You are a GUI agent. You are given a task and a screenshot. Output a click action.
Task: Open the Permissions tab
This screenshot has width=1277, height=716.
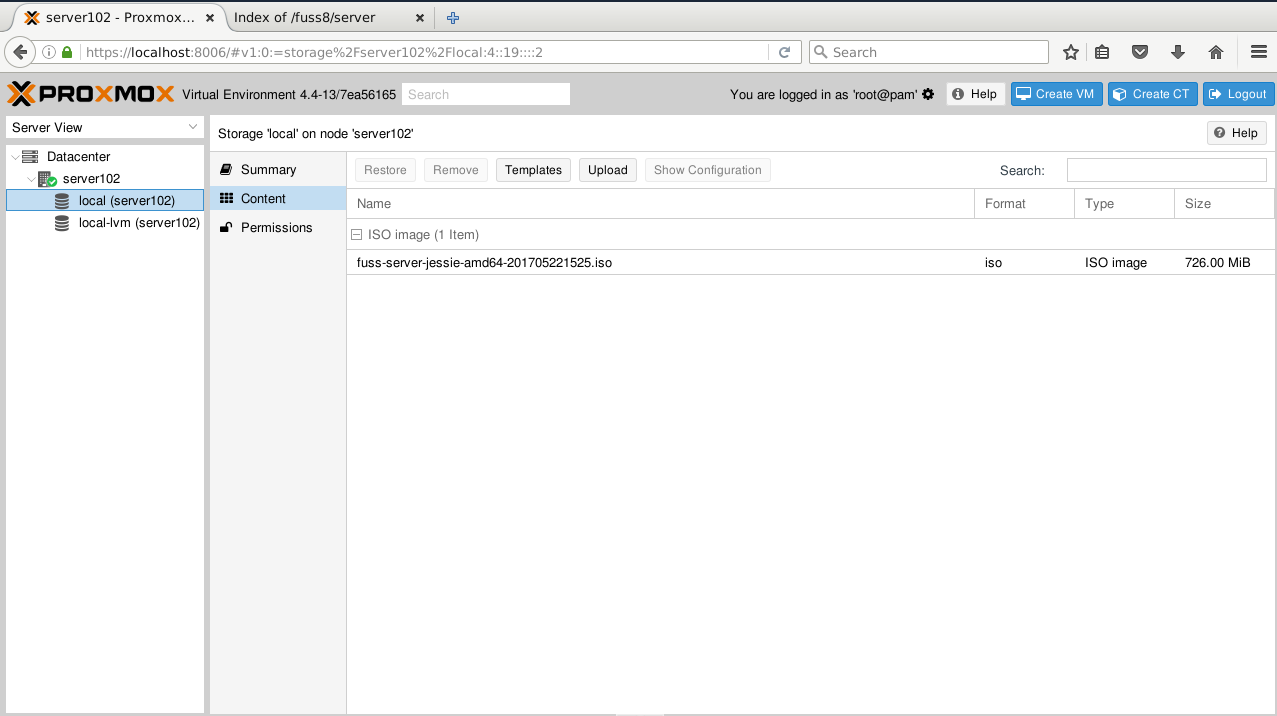pos(278,228)
